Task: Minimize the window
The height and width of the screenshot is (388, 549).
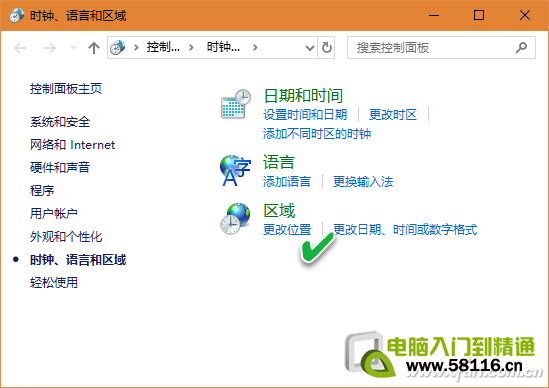Action: [434, 15]
